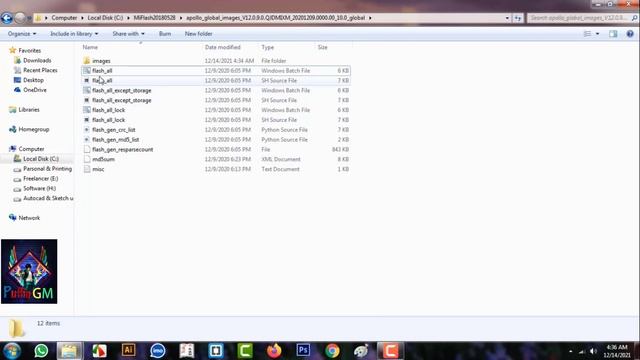Open Photoshop from the taskbar

[x=303, y=351]
